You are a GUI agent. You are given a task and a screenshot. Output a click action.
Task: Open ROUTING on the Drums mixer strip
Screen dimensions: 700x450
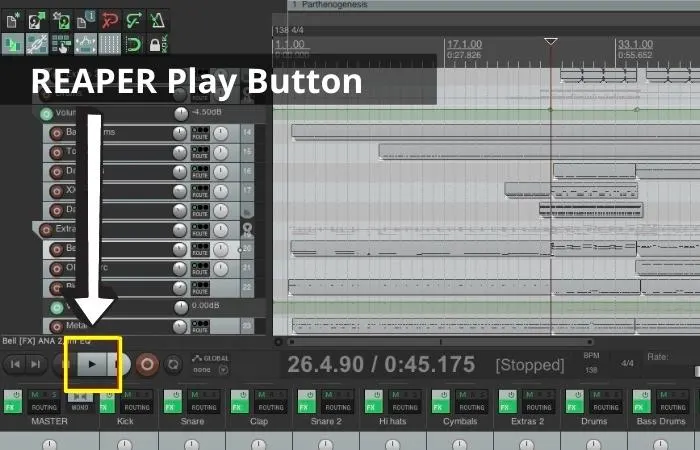coord(606,407)
